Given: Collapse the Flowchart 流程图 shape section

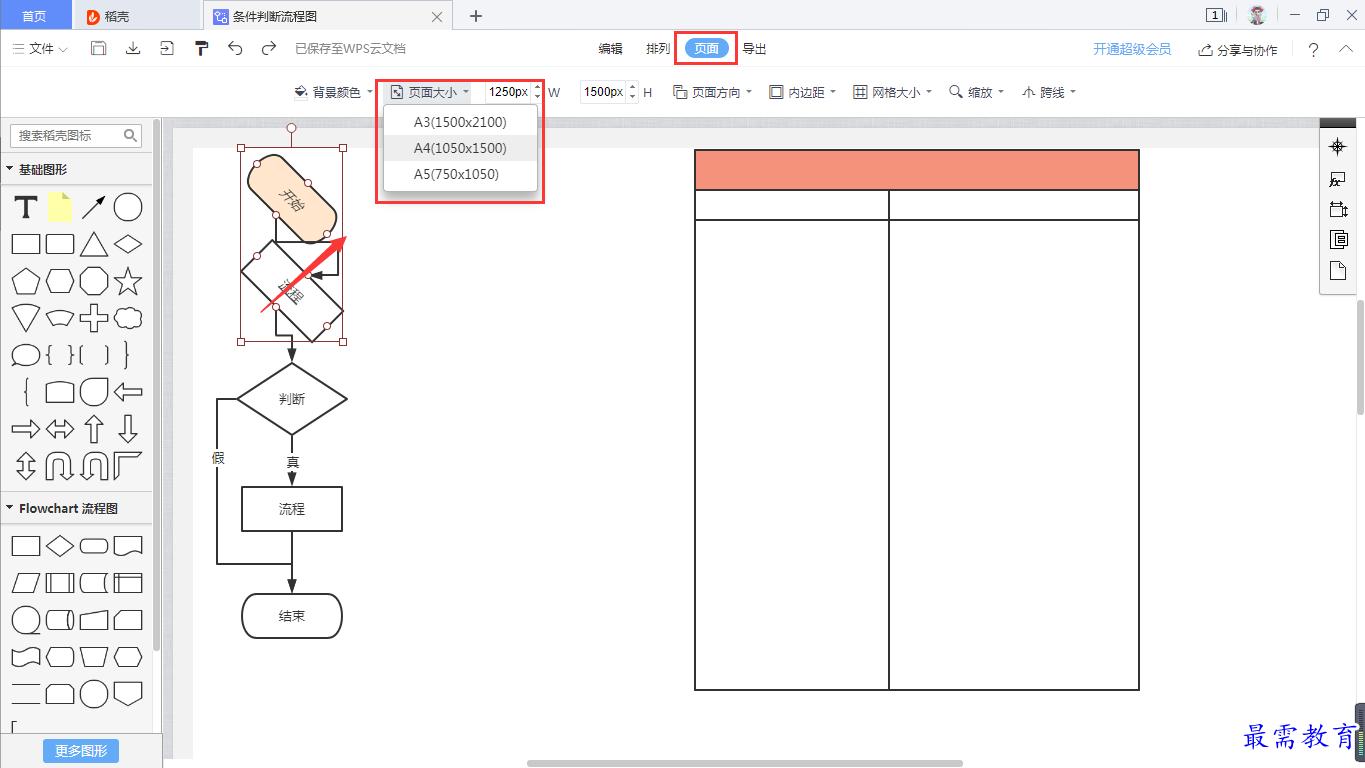Looking at the screenshot, I should (x=10, y=508).
